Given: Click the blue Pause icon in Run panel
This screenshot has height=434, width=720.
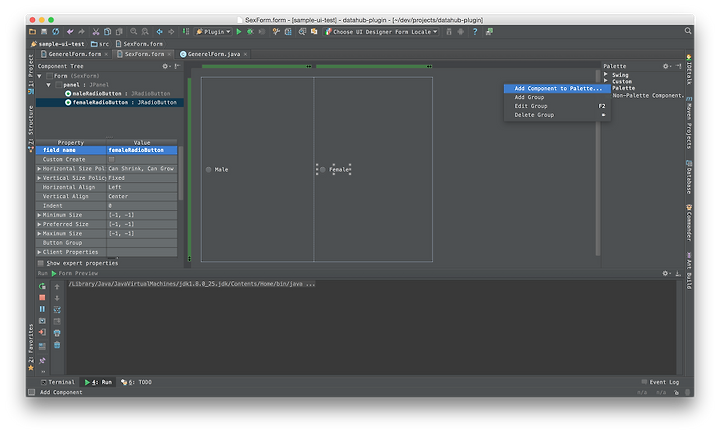Looking at the screenshot, I should tap(42, 309).
